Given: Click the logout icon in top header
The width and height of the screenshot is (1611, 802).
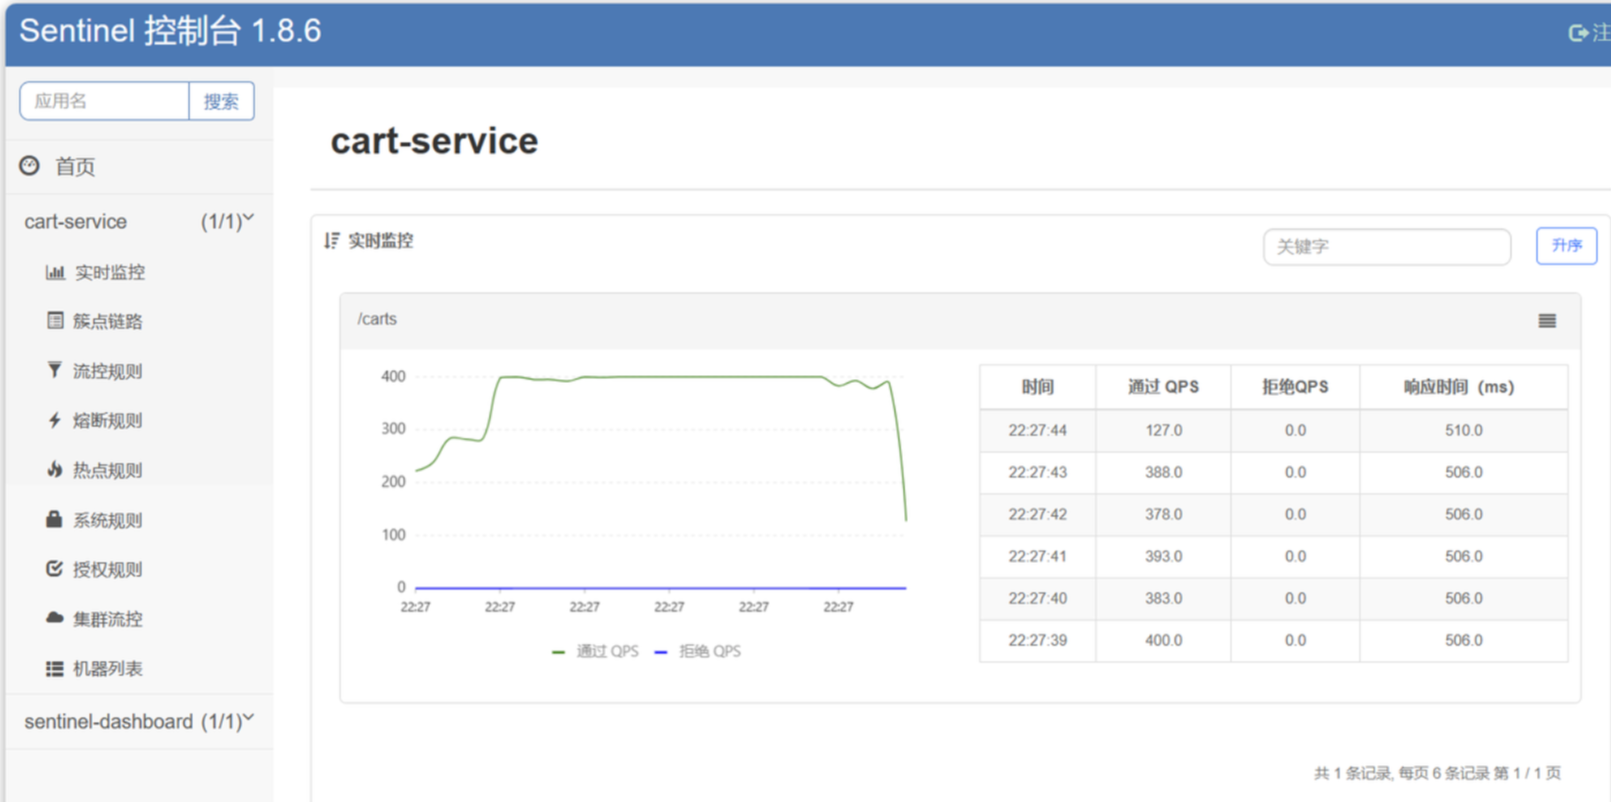Looking at the screenshot, I should [x=1578, y=33].
